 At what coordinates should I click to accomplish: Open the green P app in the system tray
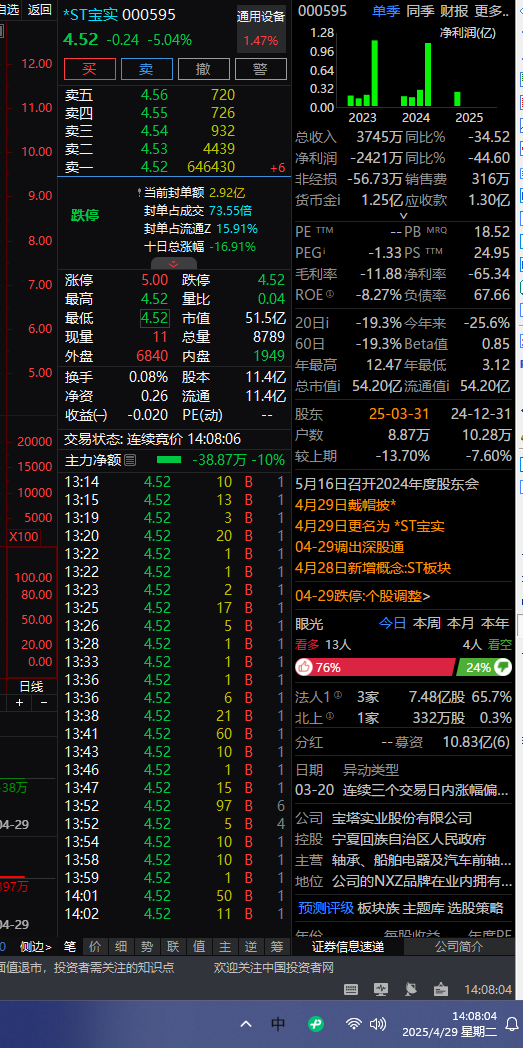tap(316, 1023)
